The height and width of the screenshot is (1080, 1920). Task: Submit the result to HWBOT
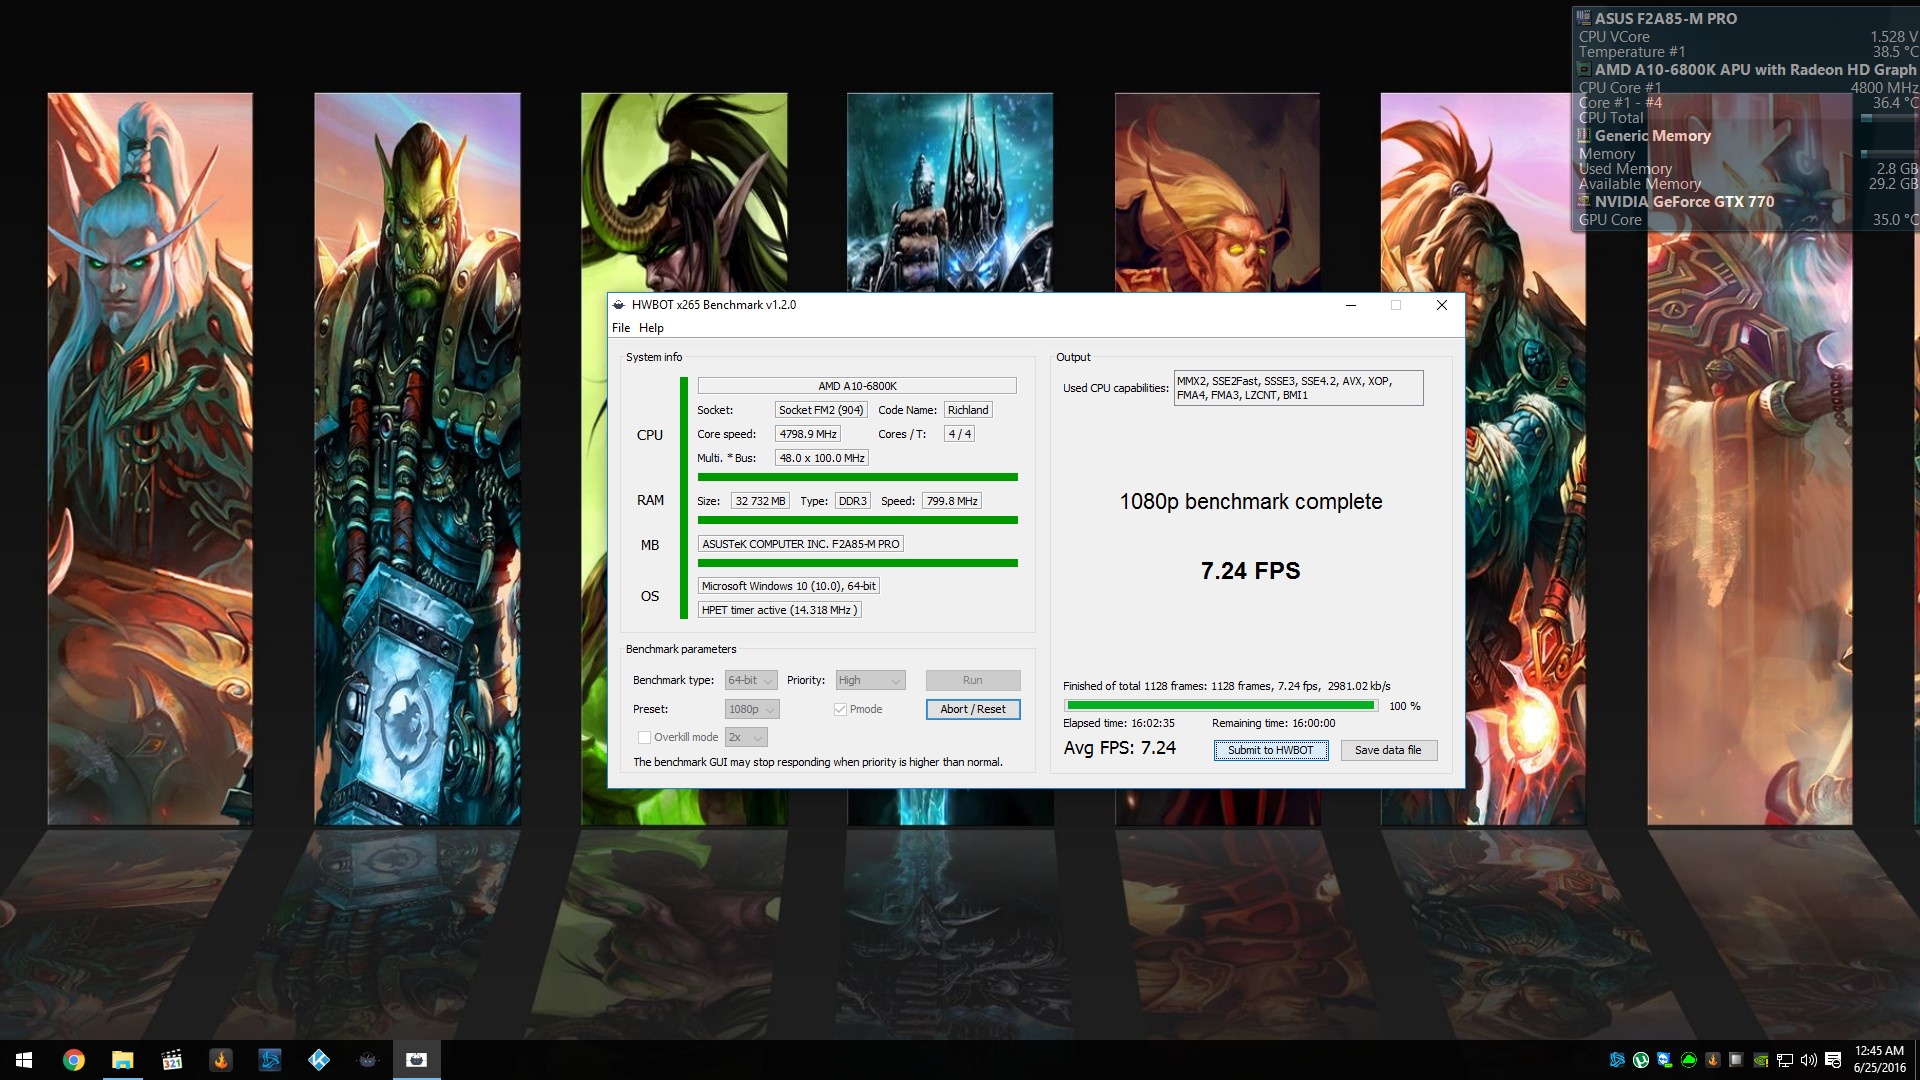[1271, 750]
